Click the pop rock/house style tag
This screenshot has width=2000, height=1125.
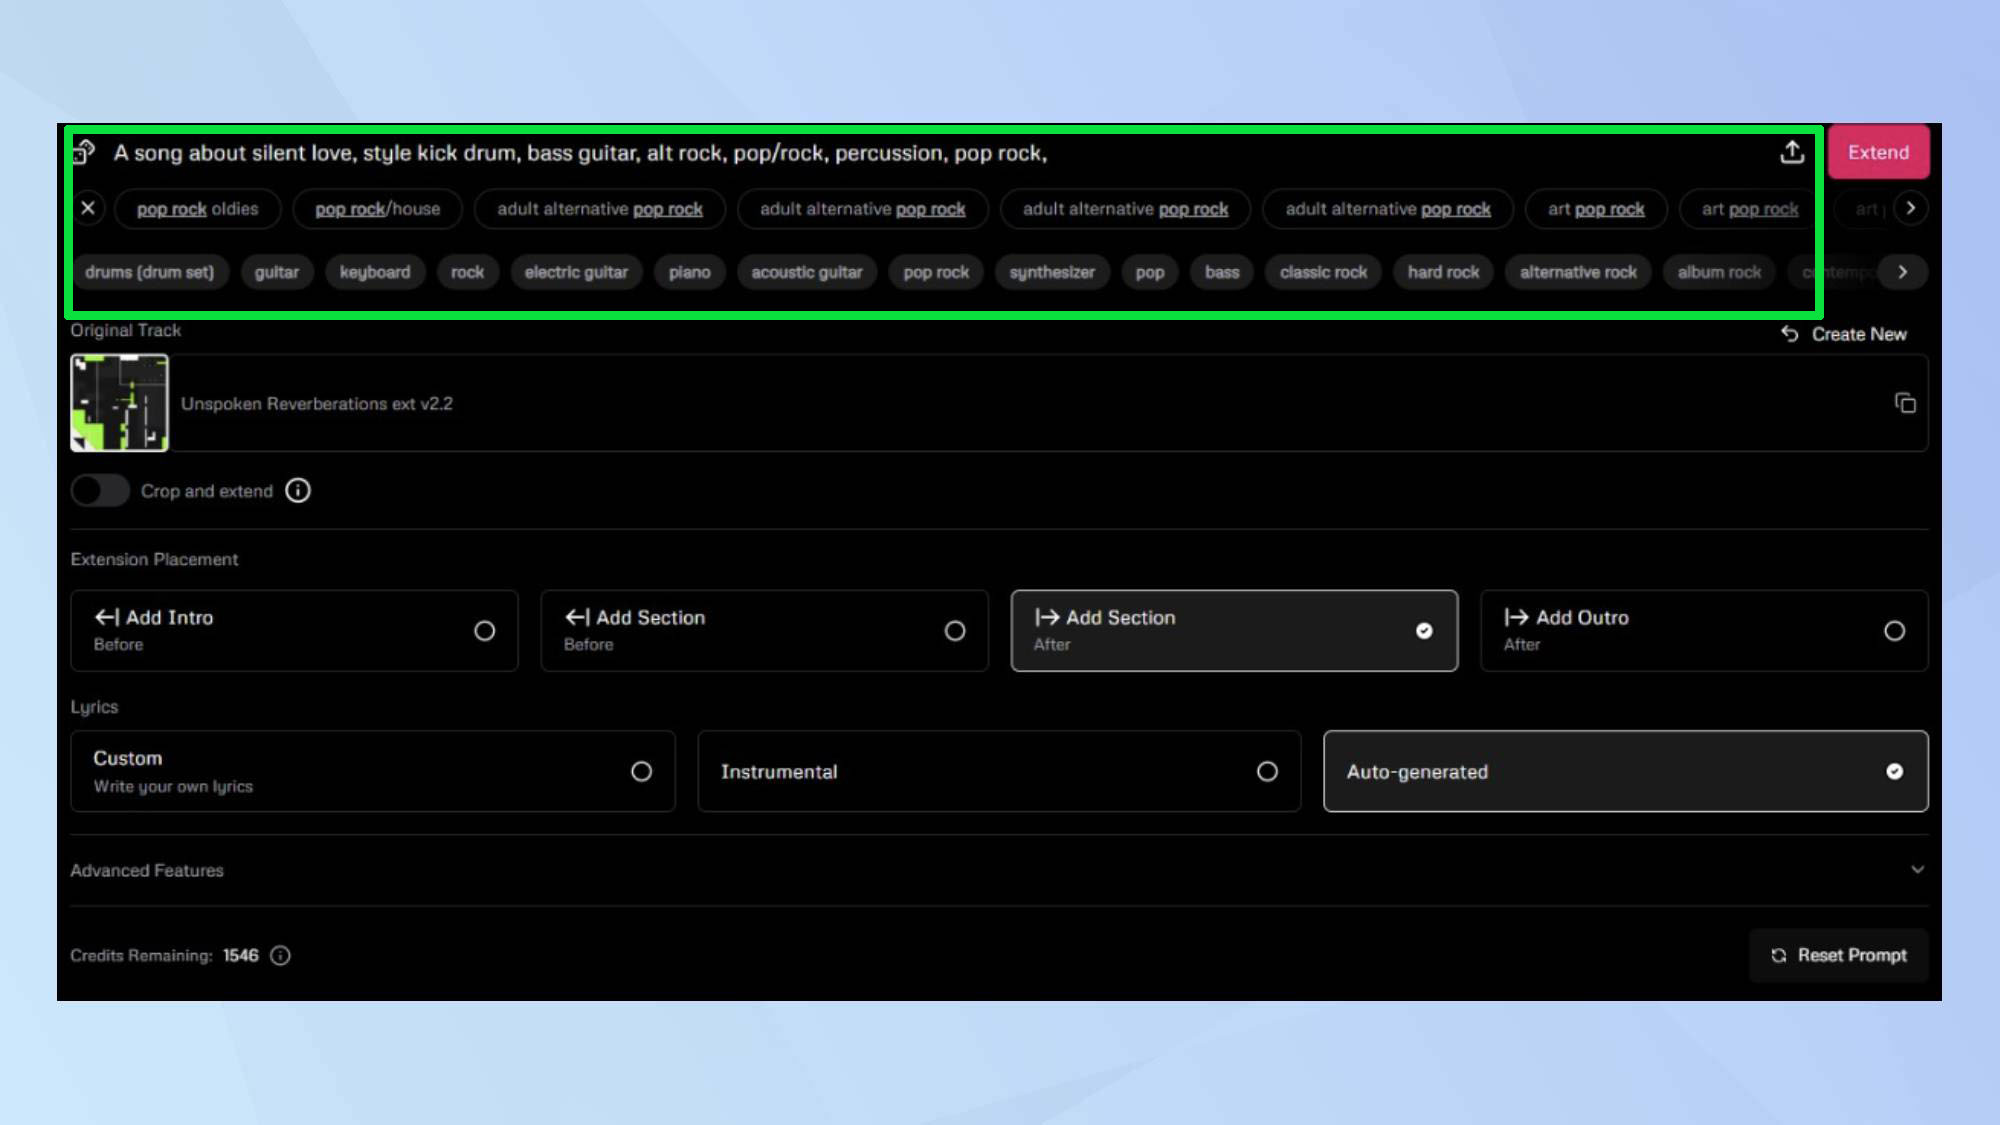(x=378, y=209)
